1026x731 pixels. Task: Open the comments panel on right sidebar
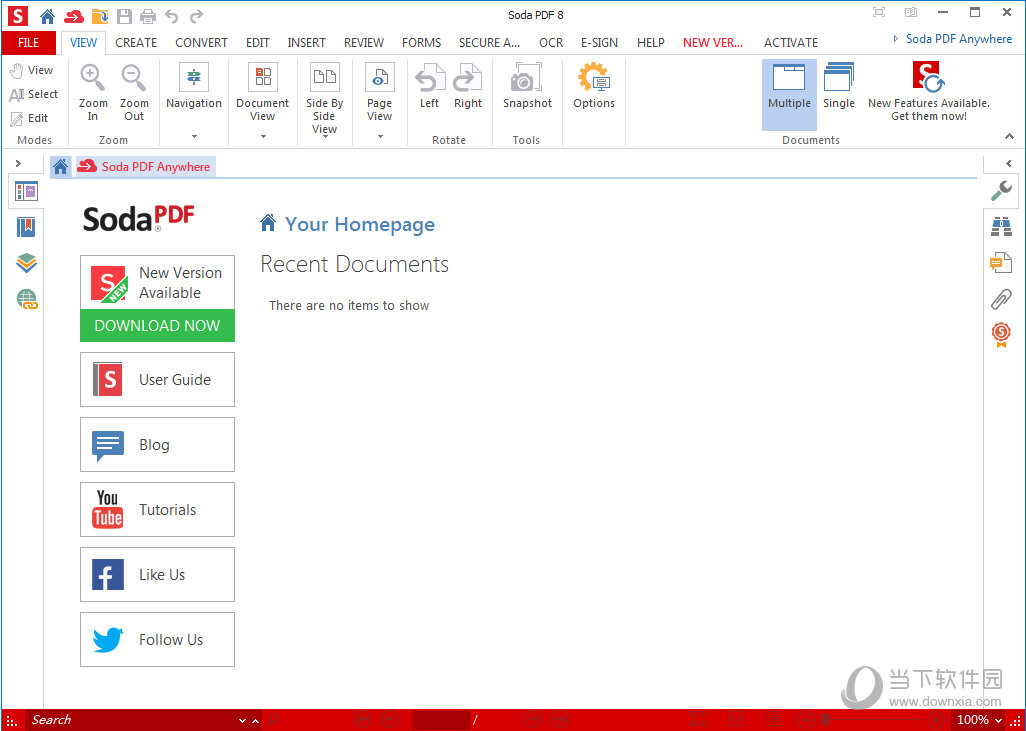[1001, 263]
